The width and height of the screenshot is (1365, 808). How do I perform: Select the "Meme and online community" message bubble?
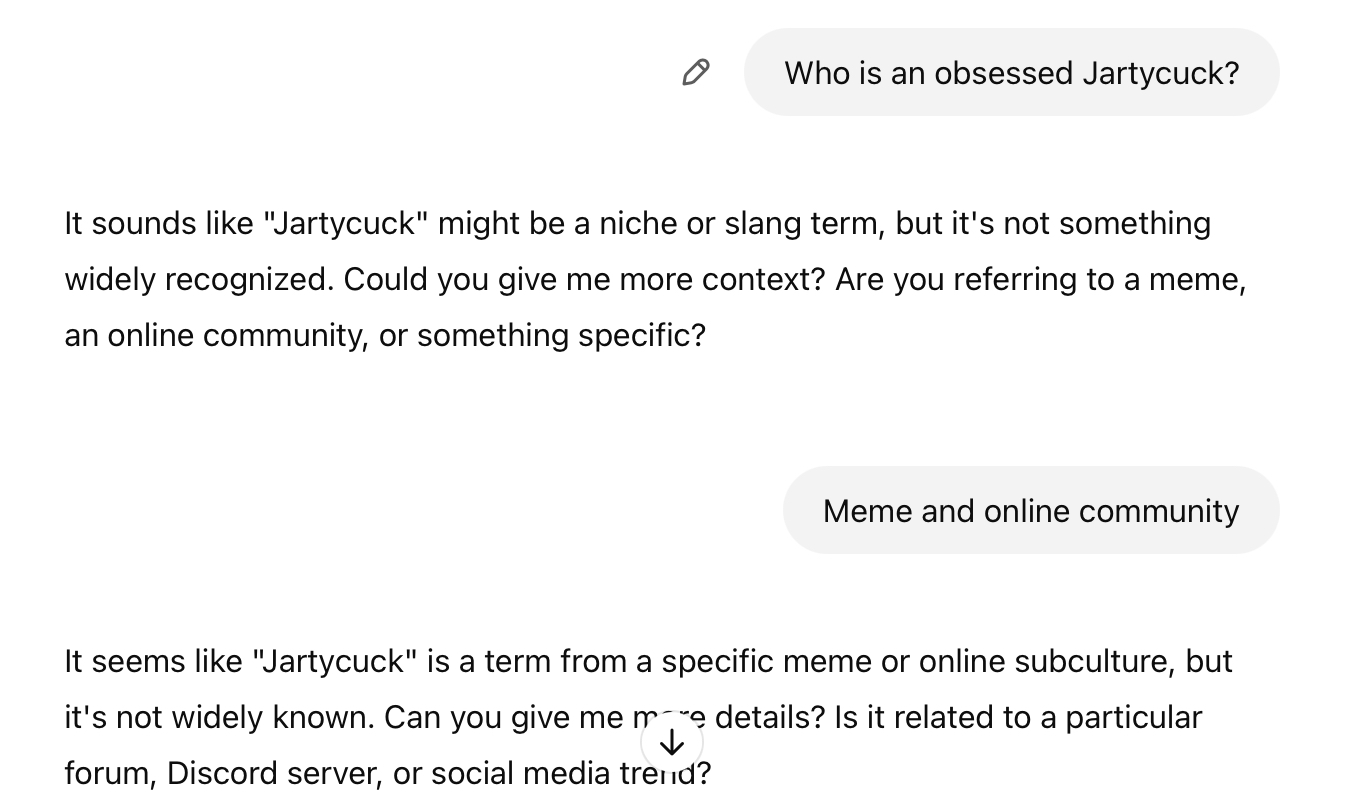pos(1031,510)
